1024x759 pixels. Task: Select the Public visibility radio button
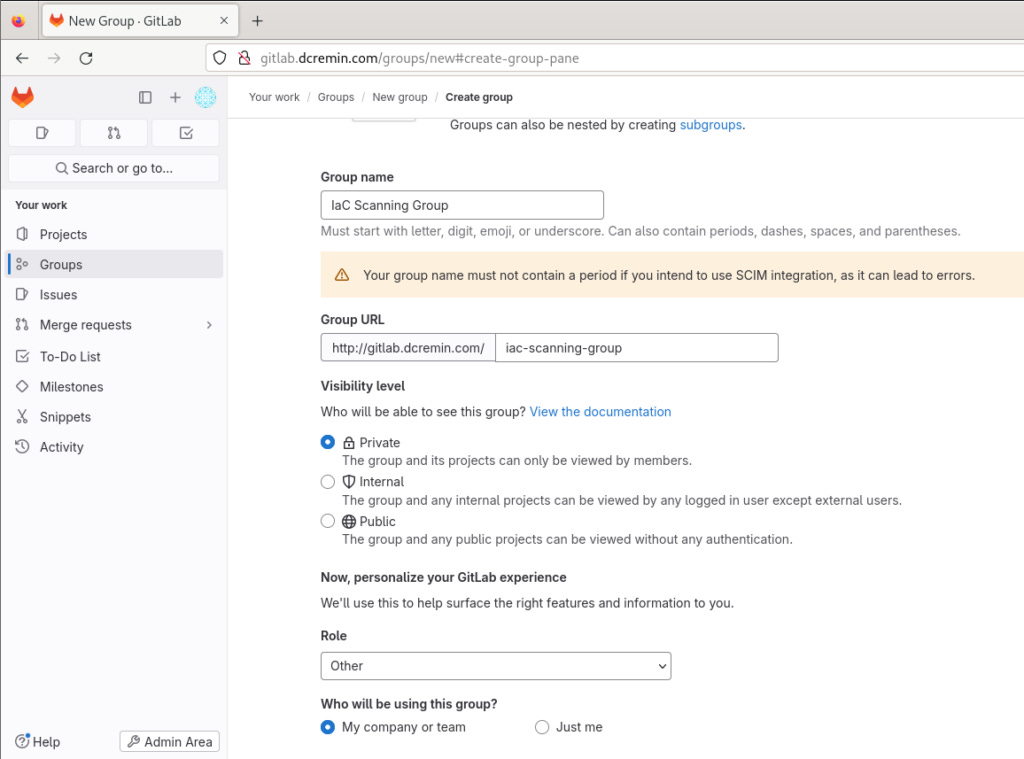[x=328, y=521]
